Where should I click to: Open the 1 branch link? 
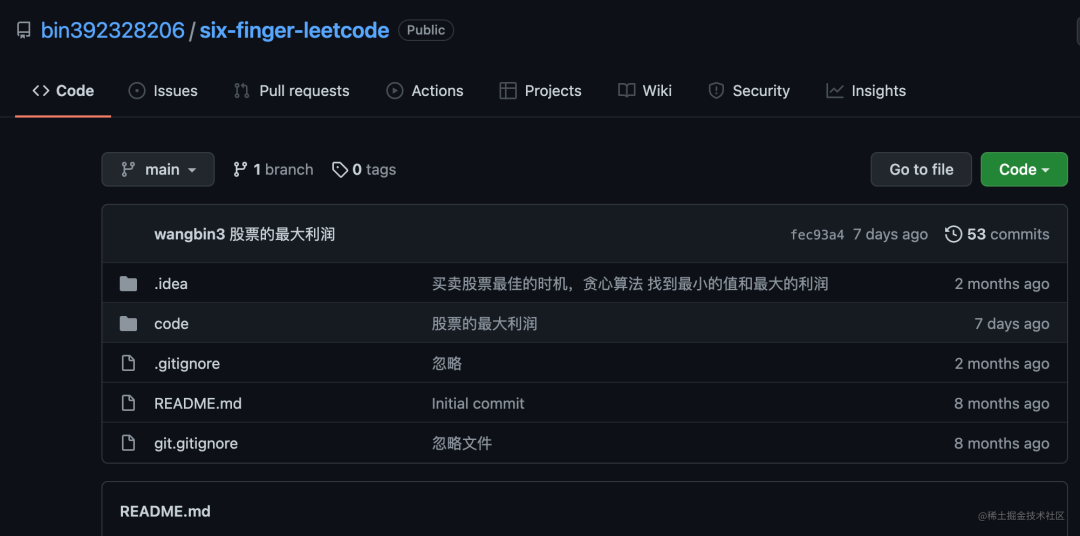[x=273, y=169]
